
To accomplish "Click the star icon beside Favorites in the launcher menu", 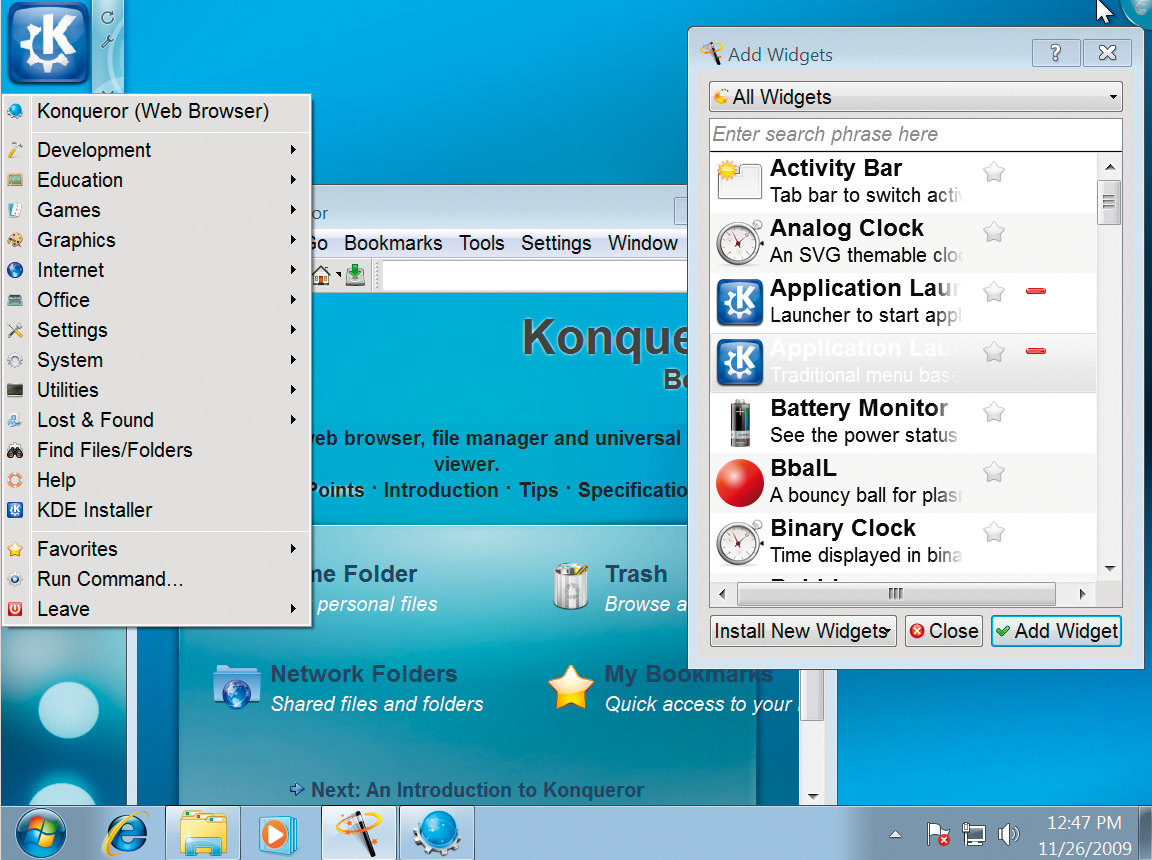I will pos(15,549).
